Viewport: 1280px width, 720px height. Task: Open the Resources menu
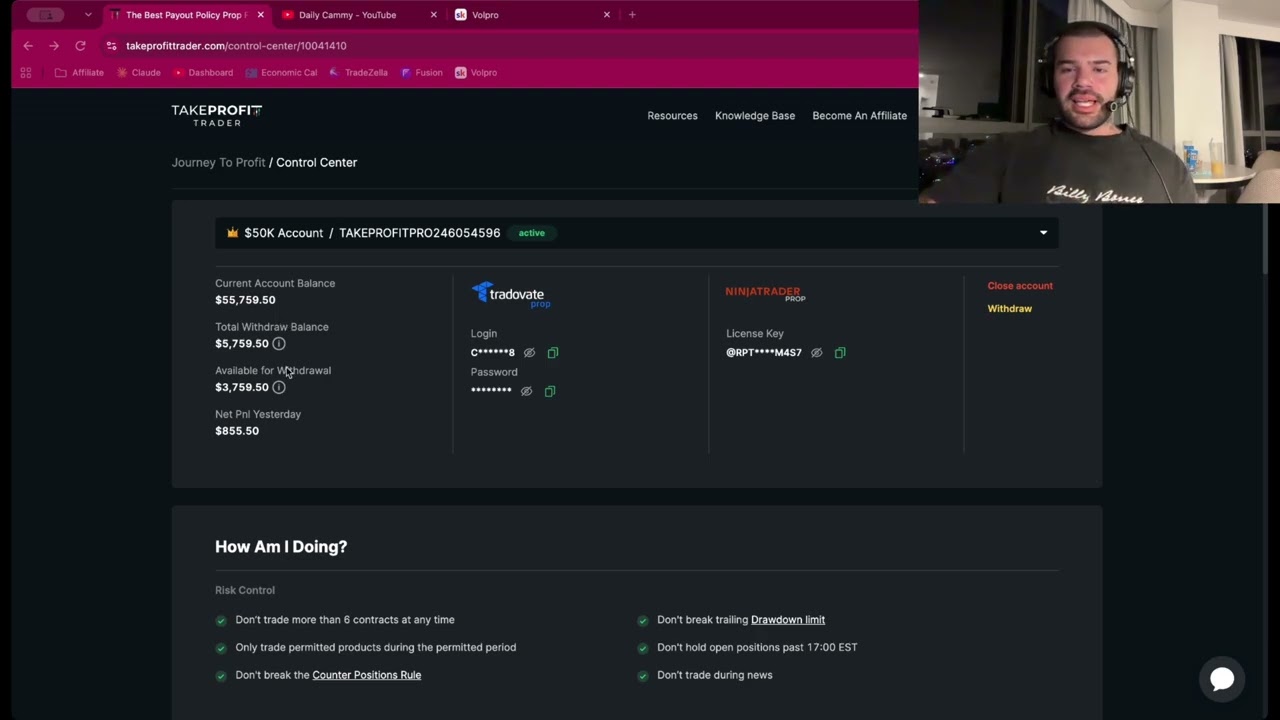point(672,116)
